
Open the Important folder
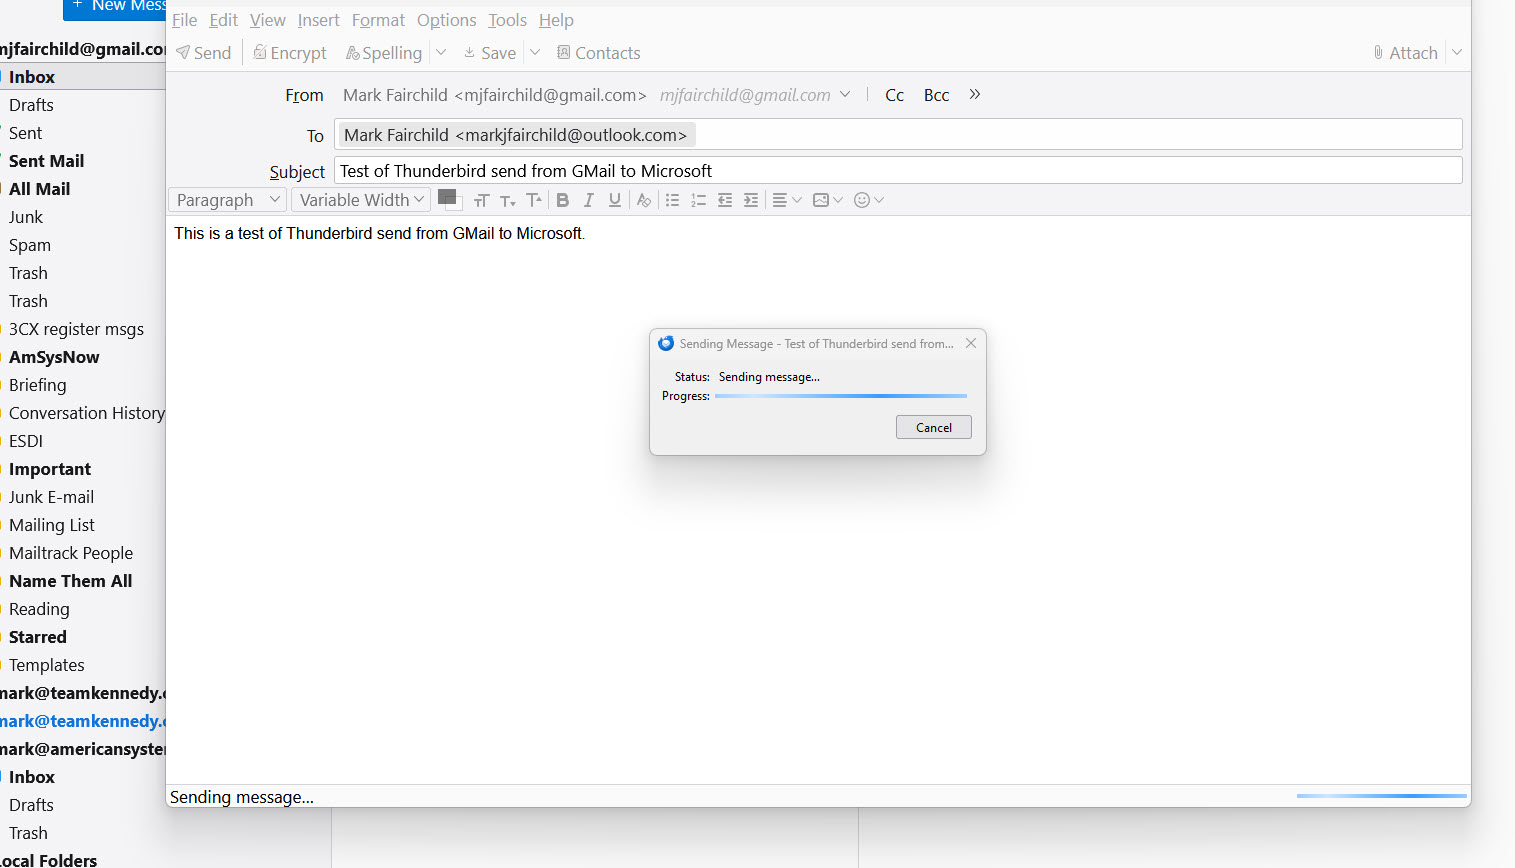(x=50, y=469)
